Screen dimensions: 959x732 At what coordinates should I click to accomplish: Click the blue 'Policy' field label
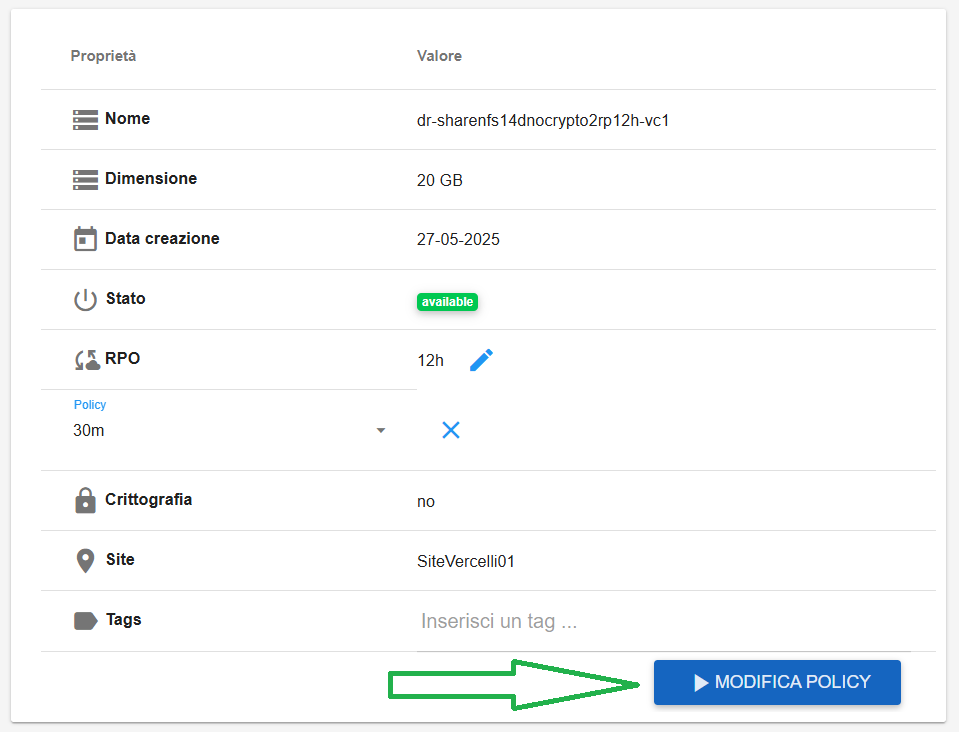[x=90, y=404]
